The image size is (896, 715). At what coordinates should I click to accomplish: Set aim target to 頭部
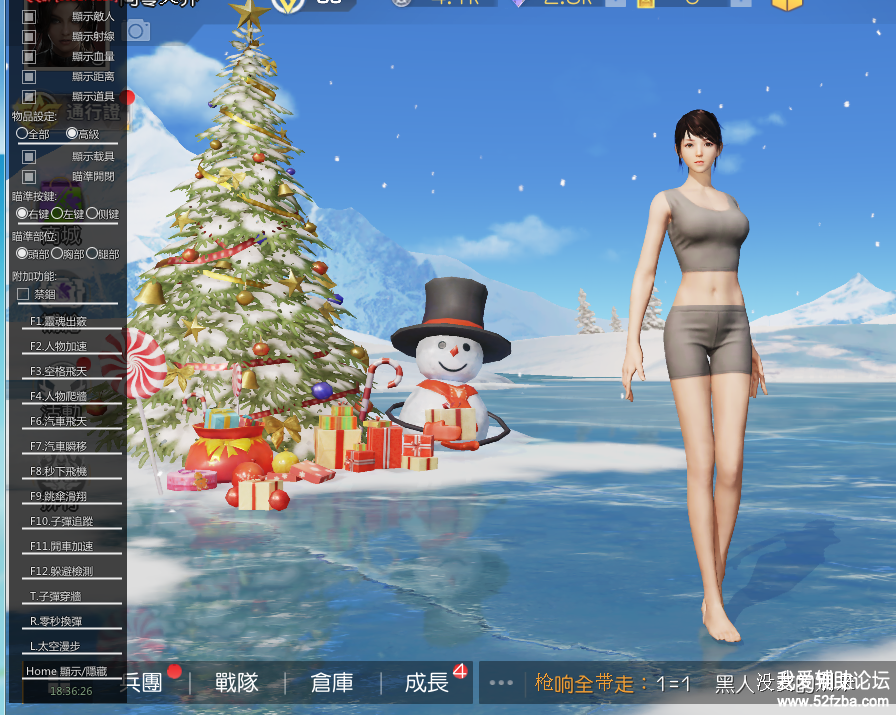point(22,253)
